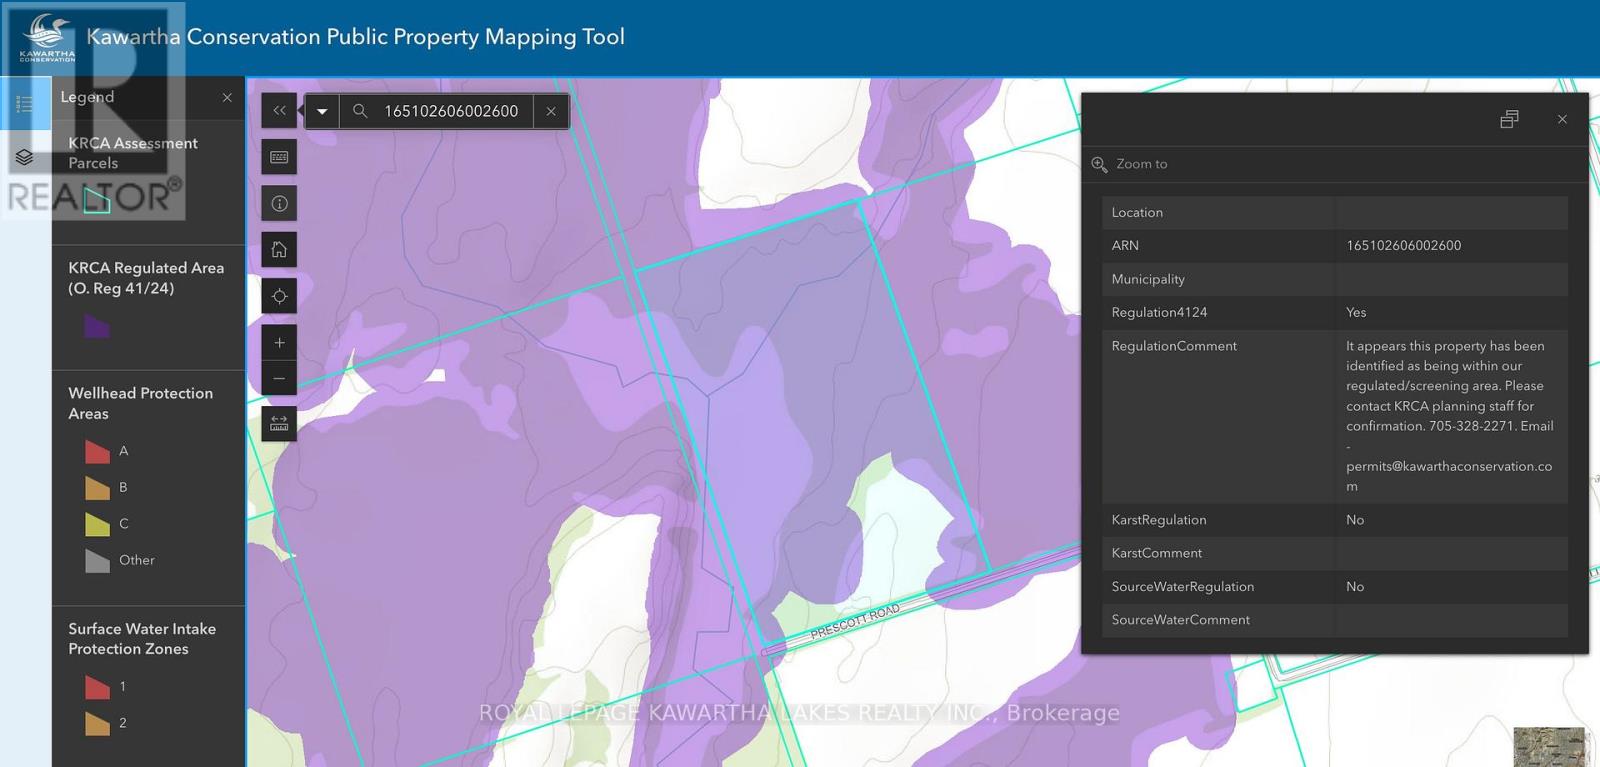The width and height of the screenshot is (1600, 767).
Task: Open the measurement ruler tool
Action: [279, 424]
